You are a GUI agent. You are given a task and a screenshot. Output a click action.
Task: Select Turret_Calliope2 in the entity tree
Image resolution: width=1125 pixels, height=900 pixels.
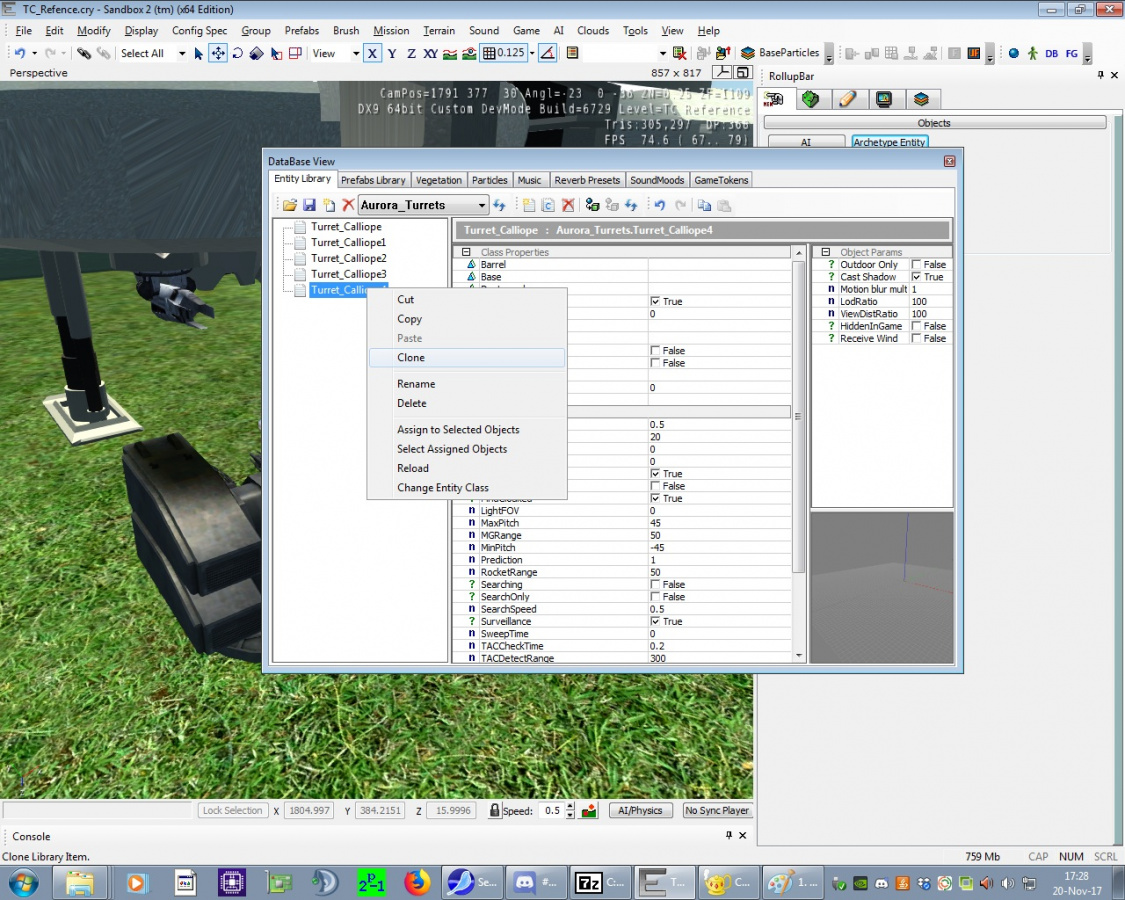click(x=348, y=258)
